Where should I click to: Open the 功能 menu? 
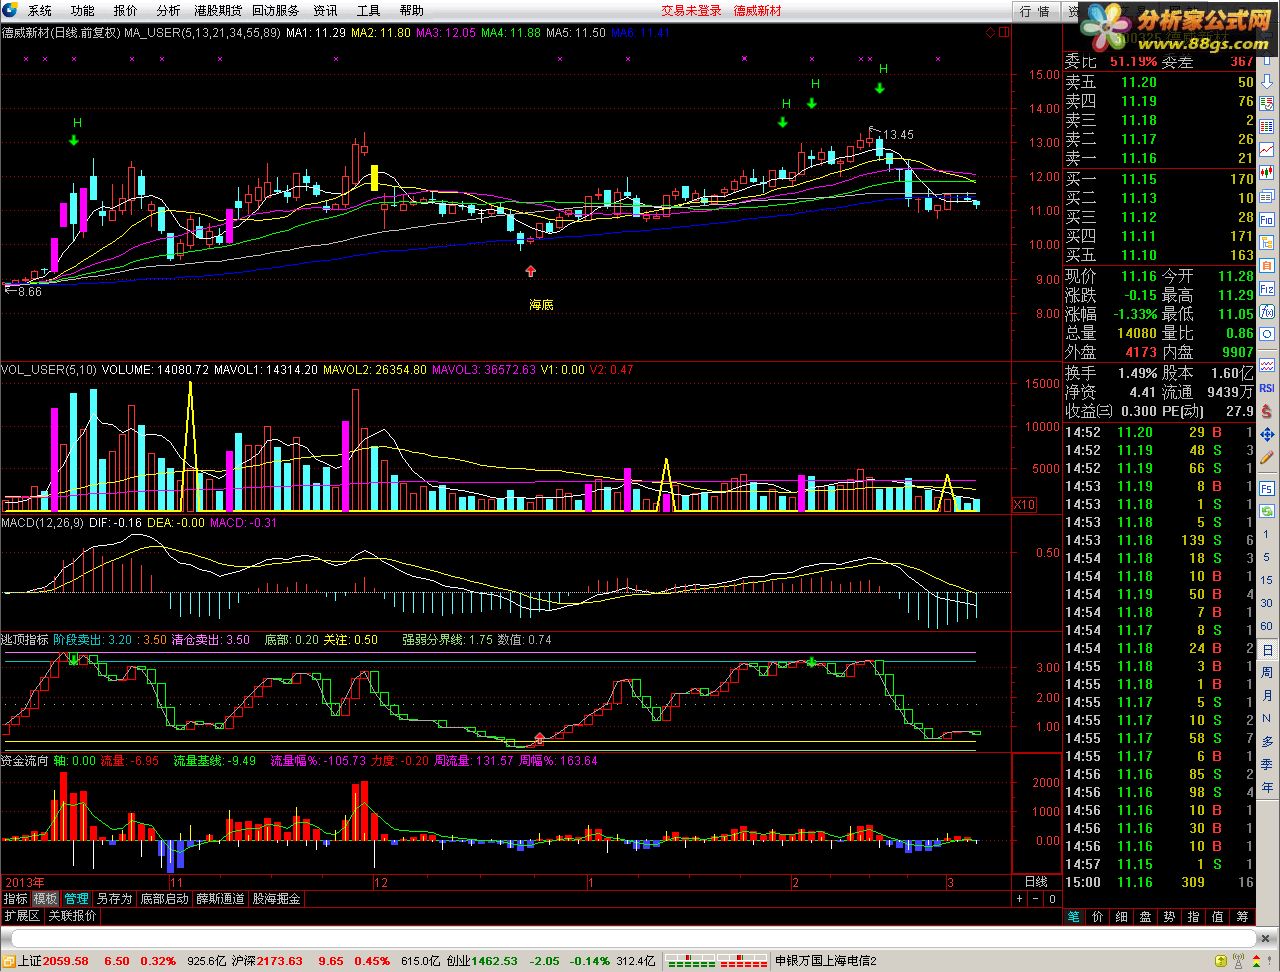pos(83,11)
